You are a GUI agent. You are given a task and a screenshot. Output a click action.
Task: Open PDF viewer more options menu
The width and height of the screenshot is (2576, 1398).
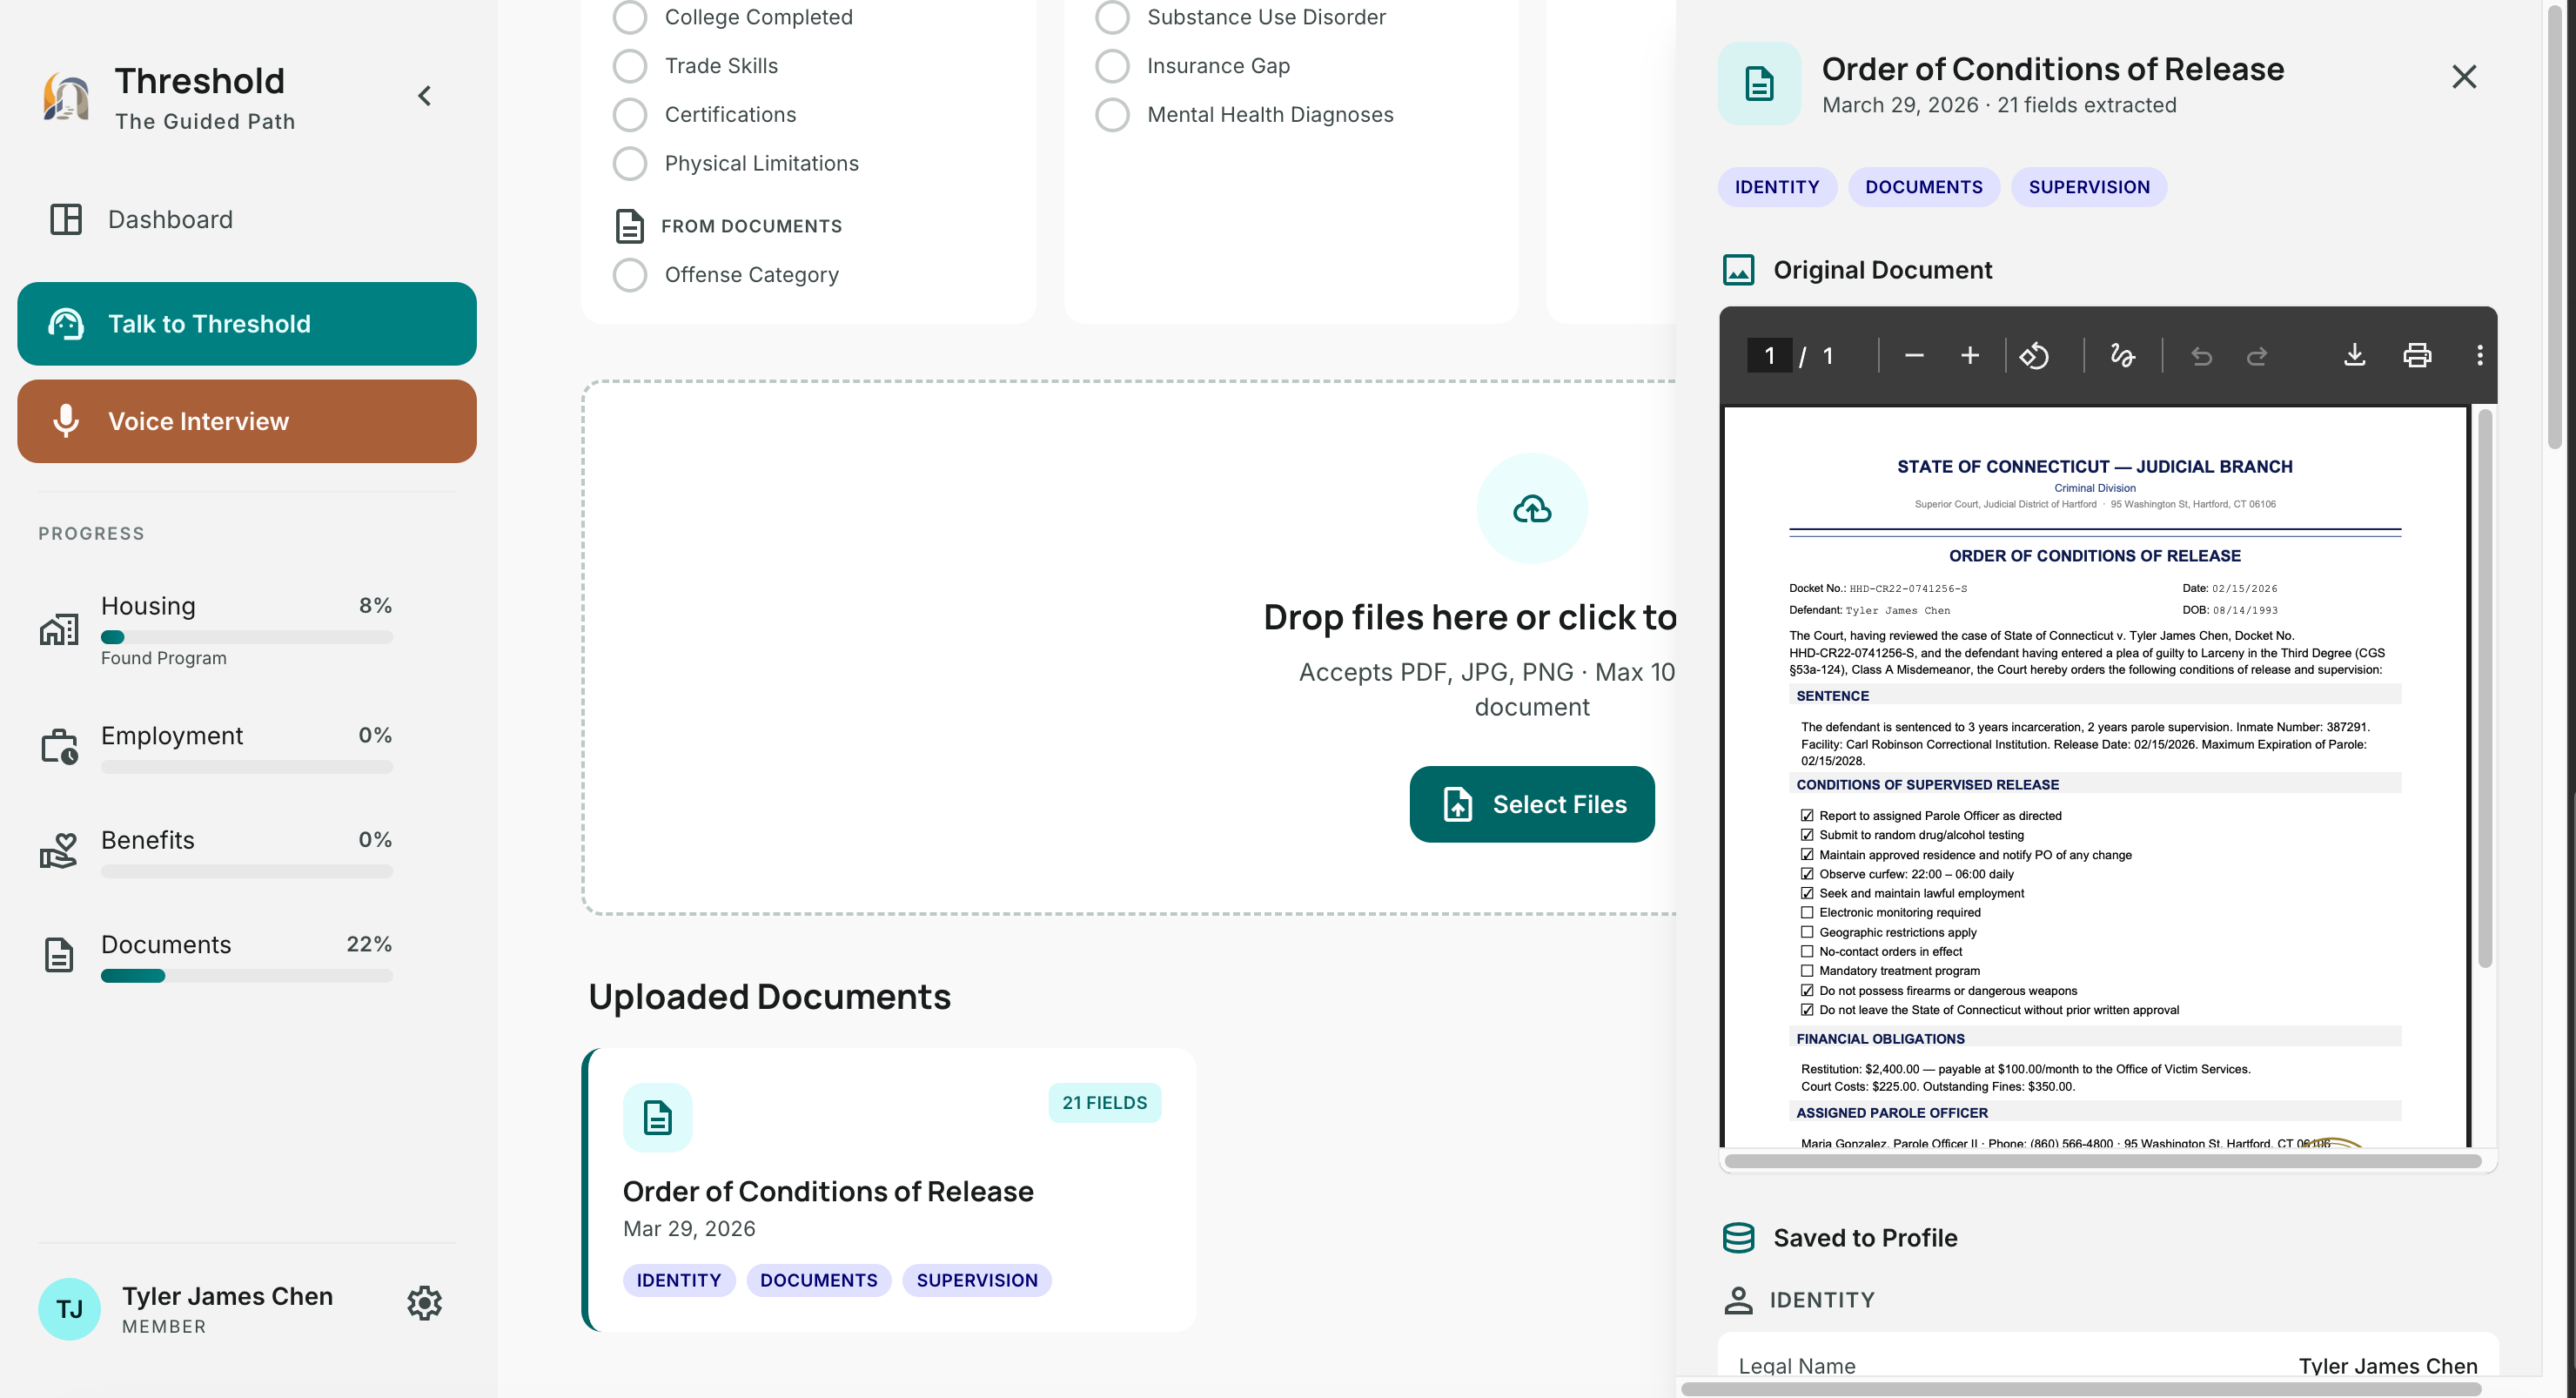2479,356
